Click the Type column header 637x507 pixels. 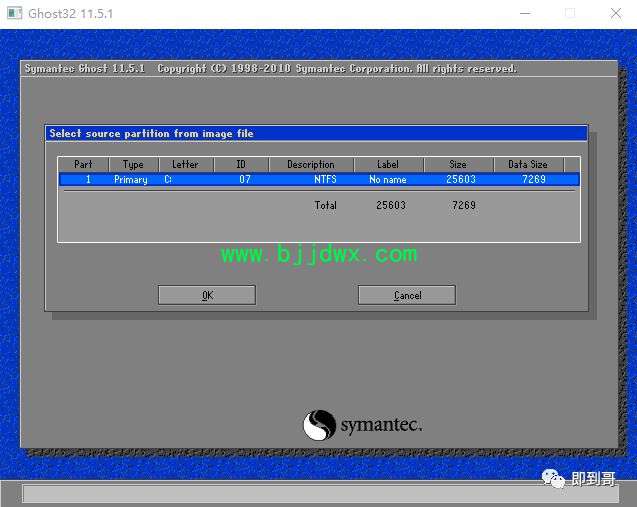(x=133, y=165)
